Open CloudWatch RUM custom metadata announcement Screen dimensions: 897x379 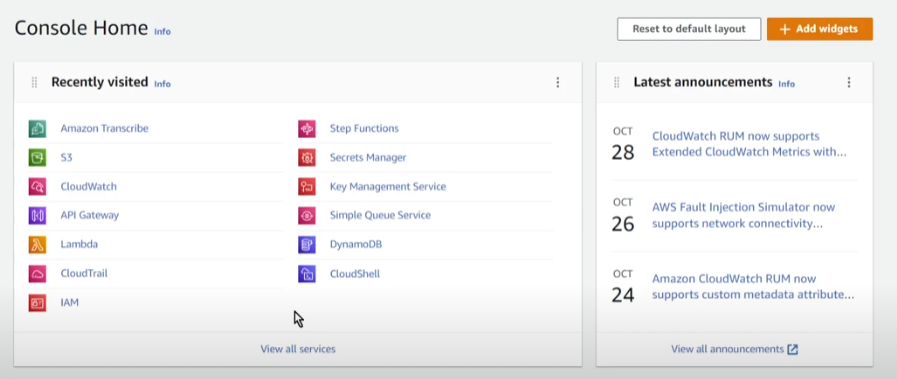tap(753, 287)
